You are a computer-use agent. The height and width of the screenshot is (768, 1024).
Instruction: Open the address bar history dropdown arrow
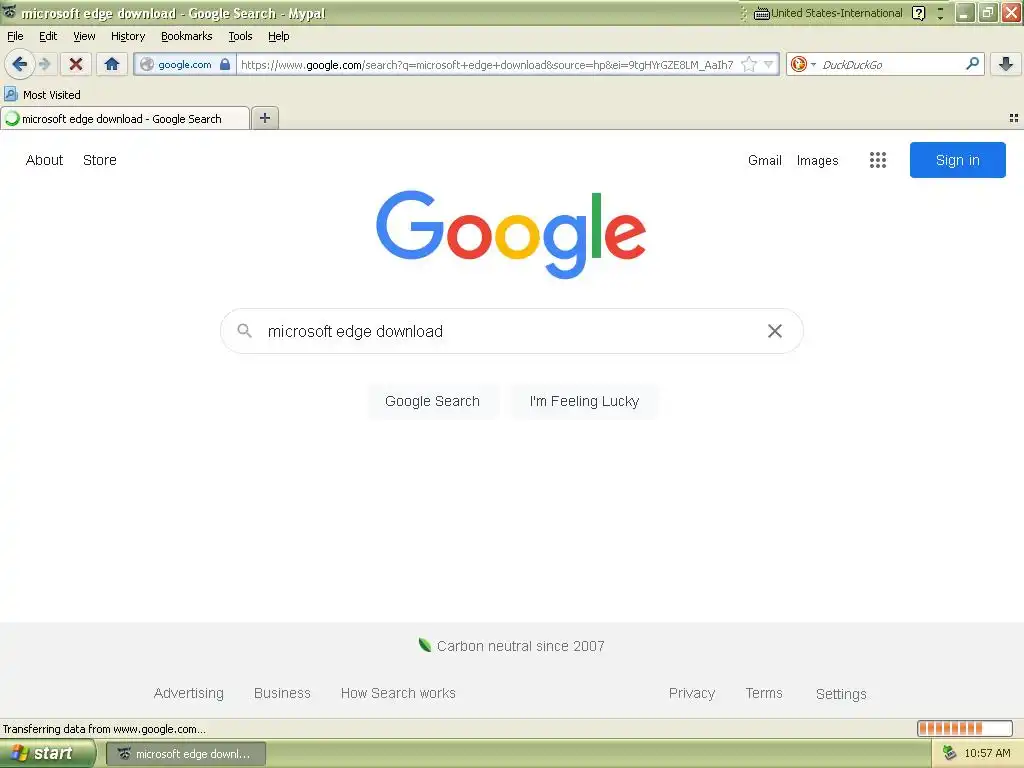[769, 64]
